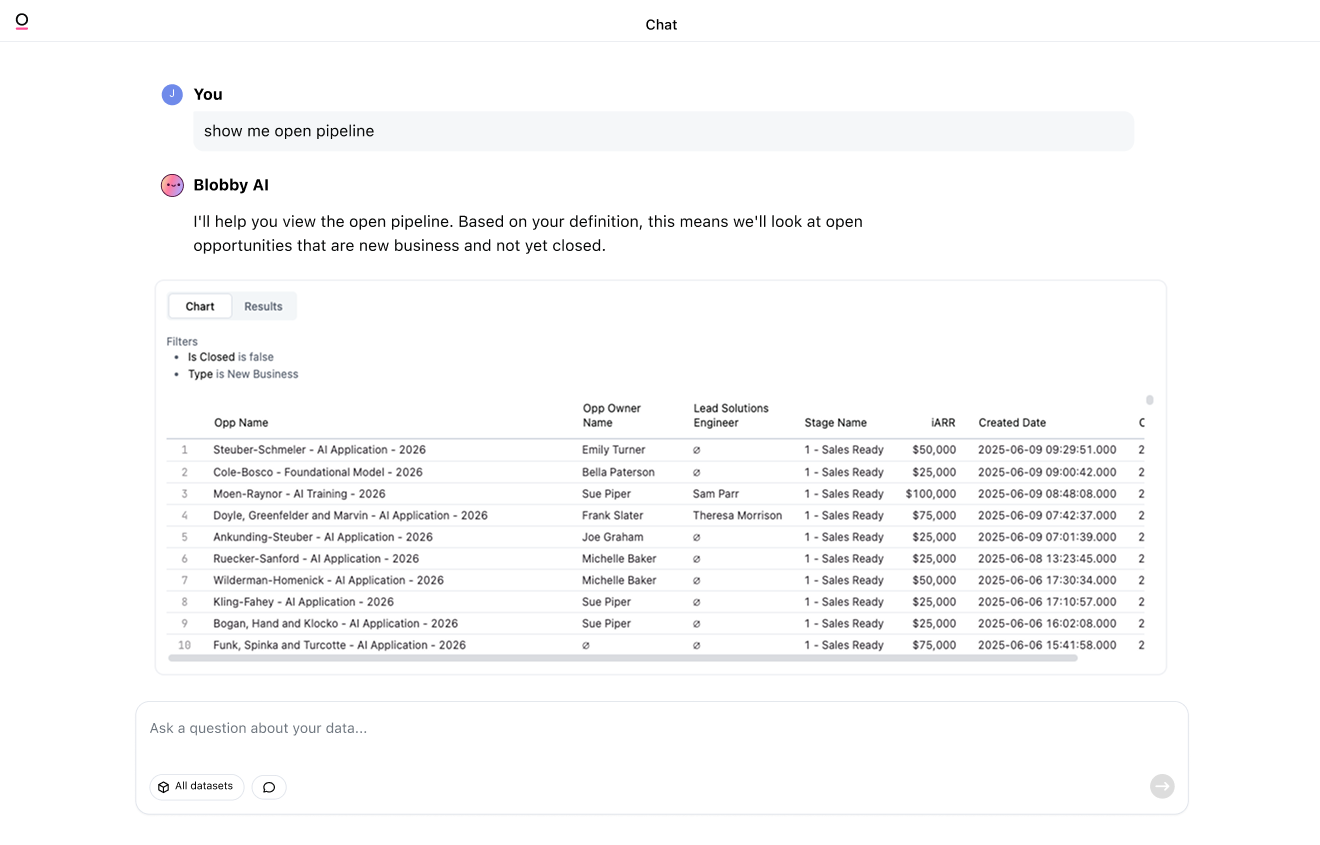
Task: Type in Ask a question about your data field
Action: tap(660, 728)
